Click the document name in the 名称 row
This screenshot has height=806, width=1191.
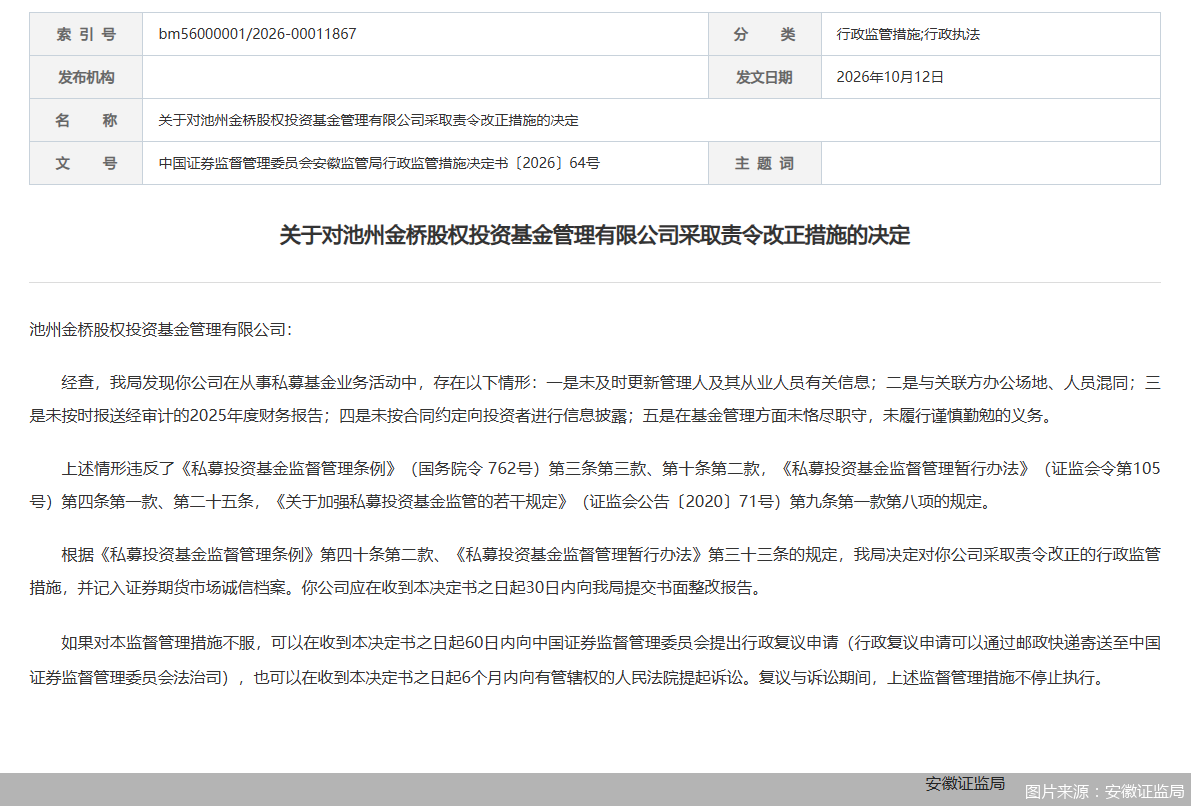tap(368, 120)
